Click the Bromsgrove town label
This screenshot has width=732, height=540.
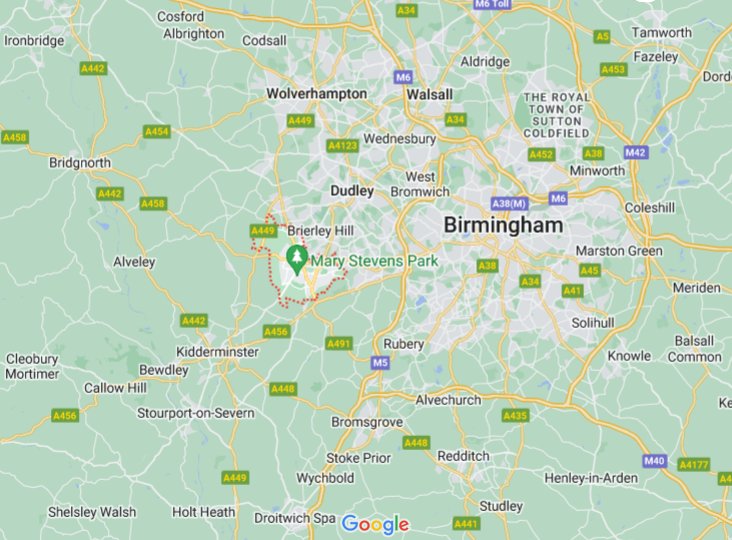[367, 422]
